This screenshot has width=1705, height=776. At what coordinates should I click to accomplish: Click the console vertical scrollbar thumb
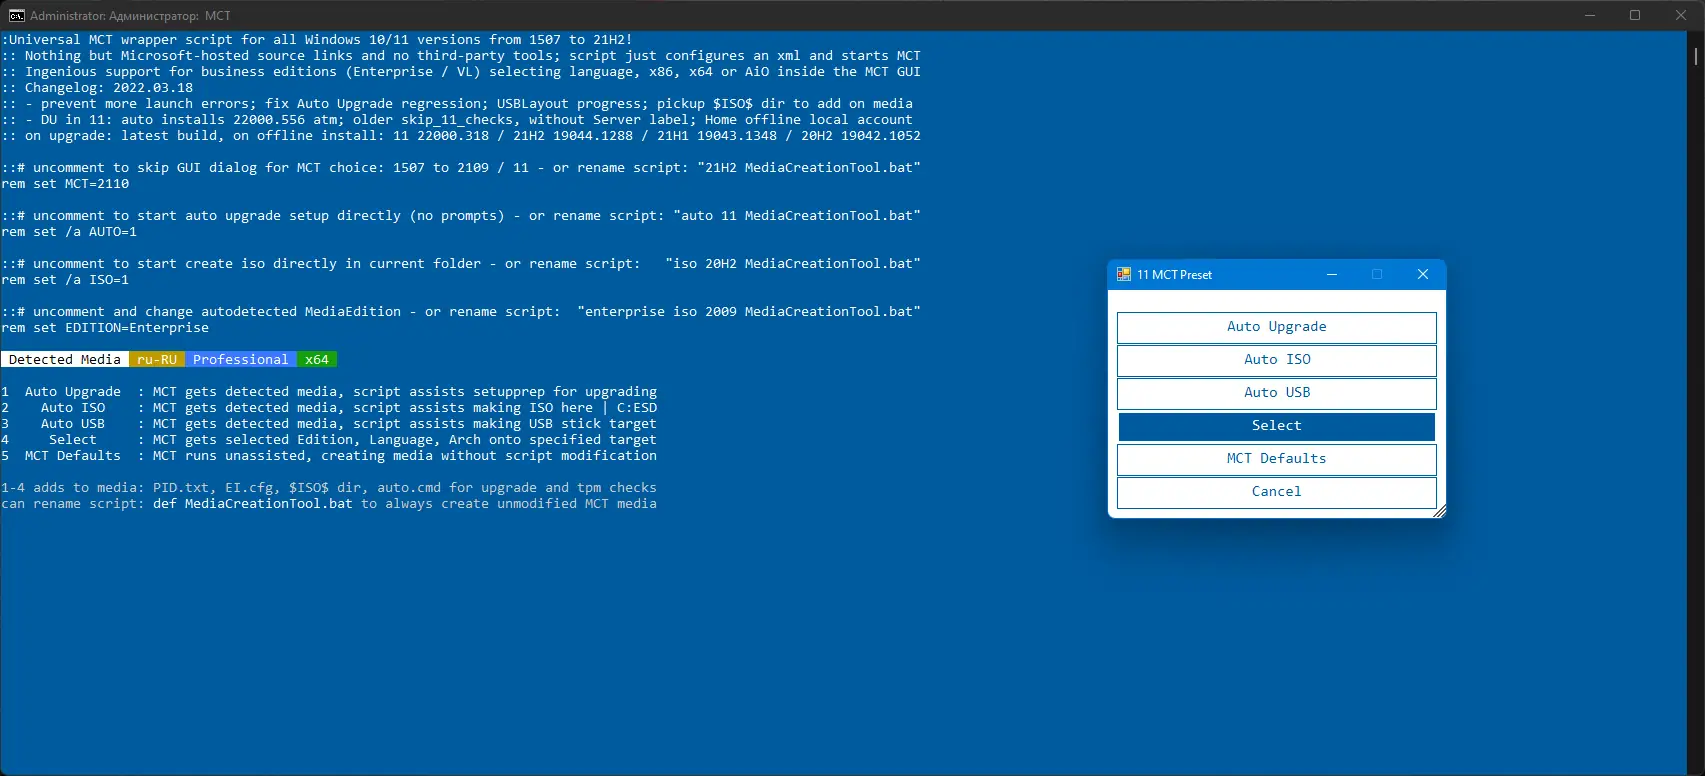coord(1696,56)
